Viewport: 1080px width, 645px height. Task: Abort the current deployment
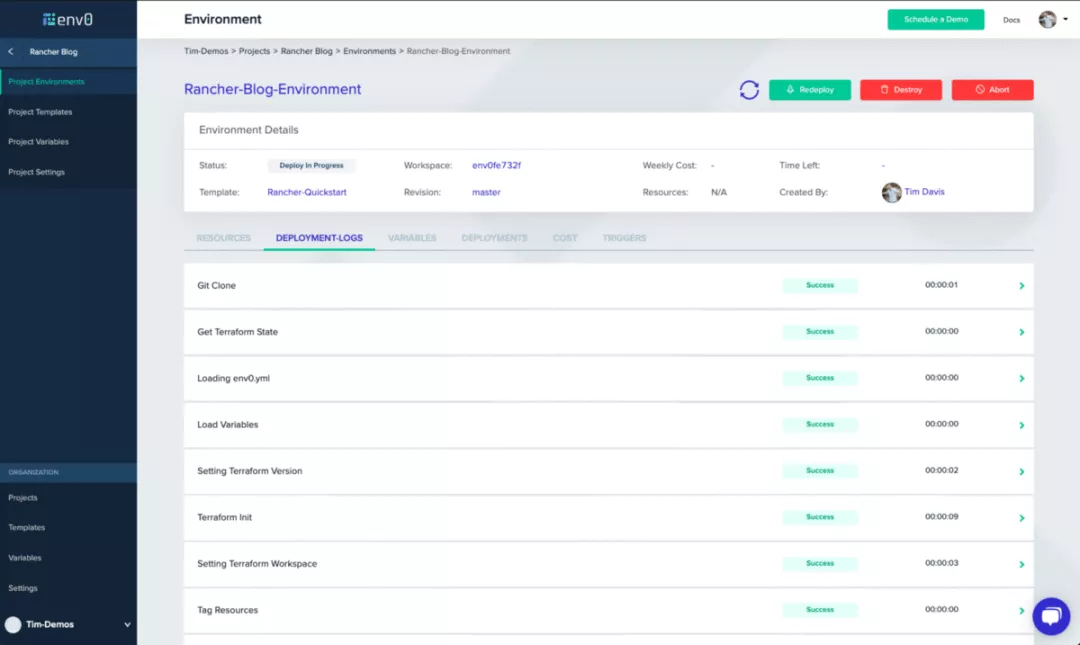993,90
